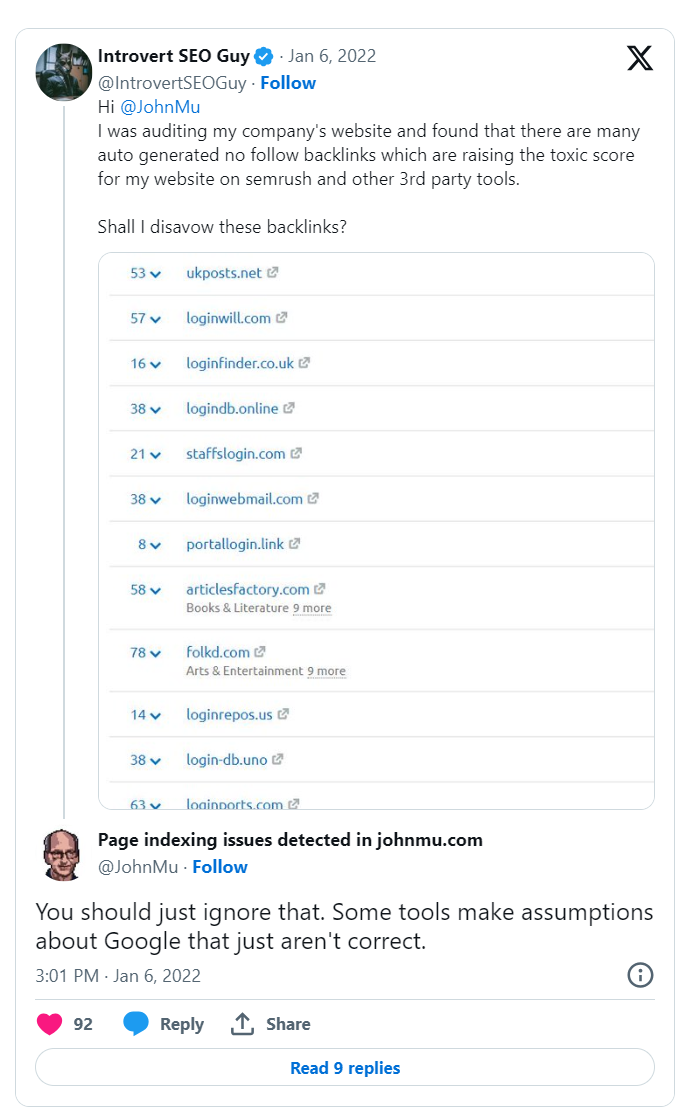This screenshot has height=1116, width=698.
Task: Show 9 more categories under articlesfactory.com
Action: [x=312, y=608]
